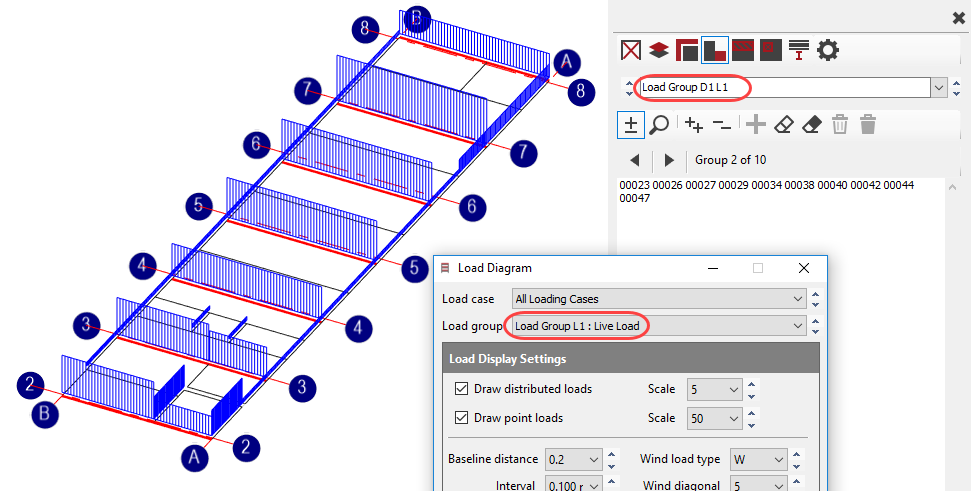Close the side panel with X
Screen dimensions: 971x491
(x=959, y=19)
